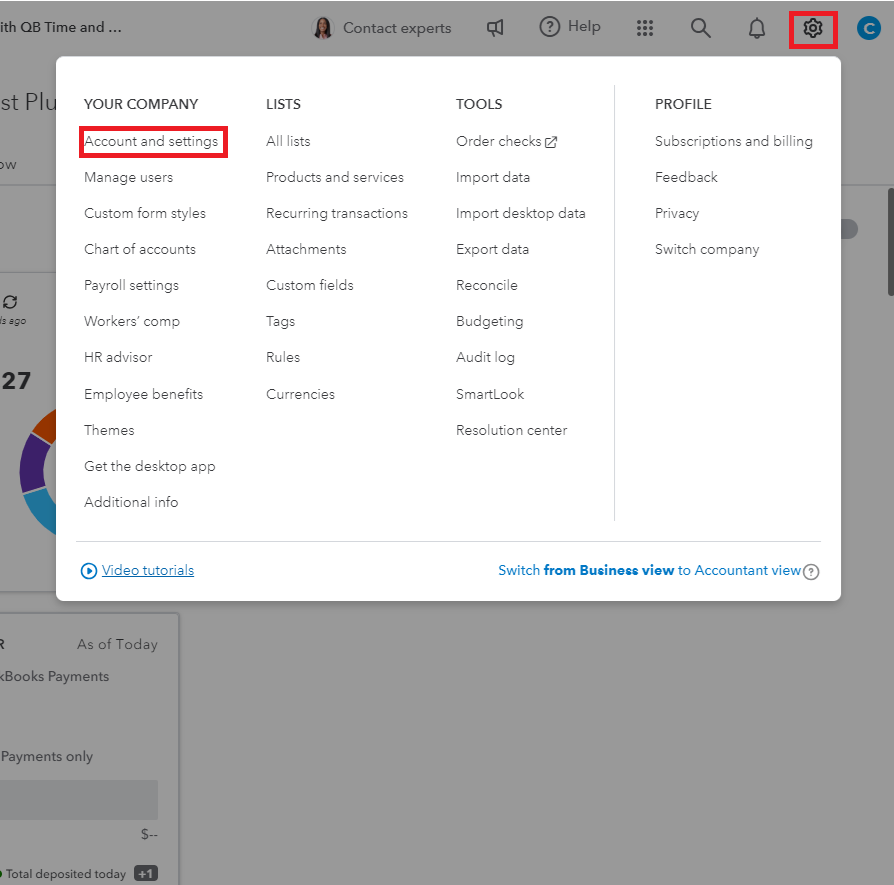Screen dimensions: 894x885
Task: Open the profile avatar labeled C
Action: [x=869, y=28]
